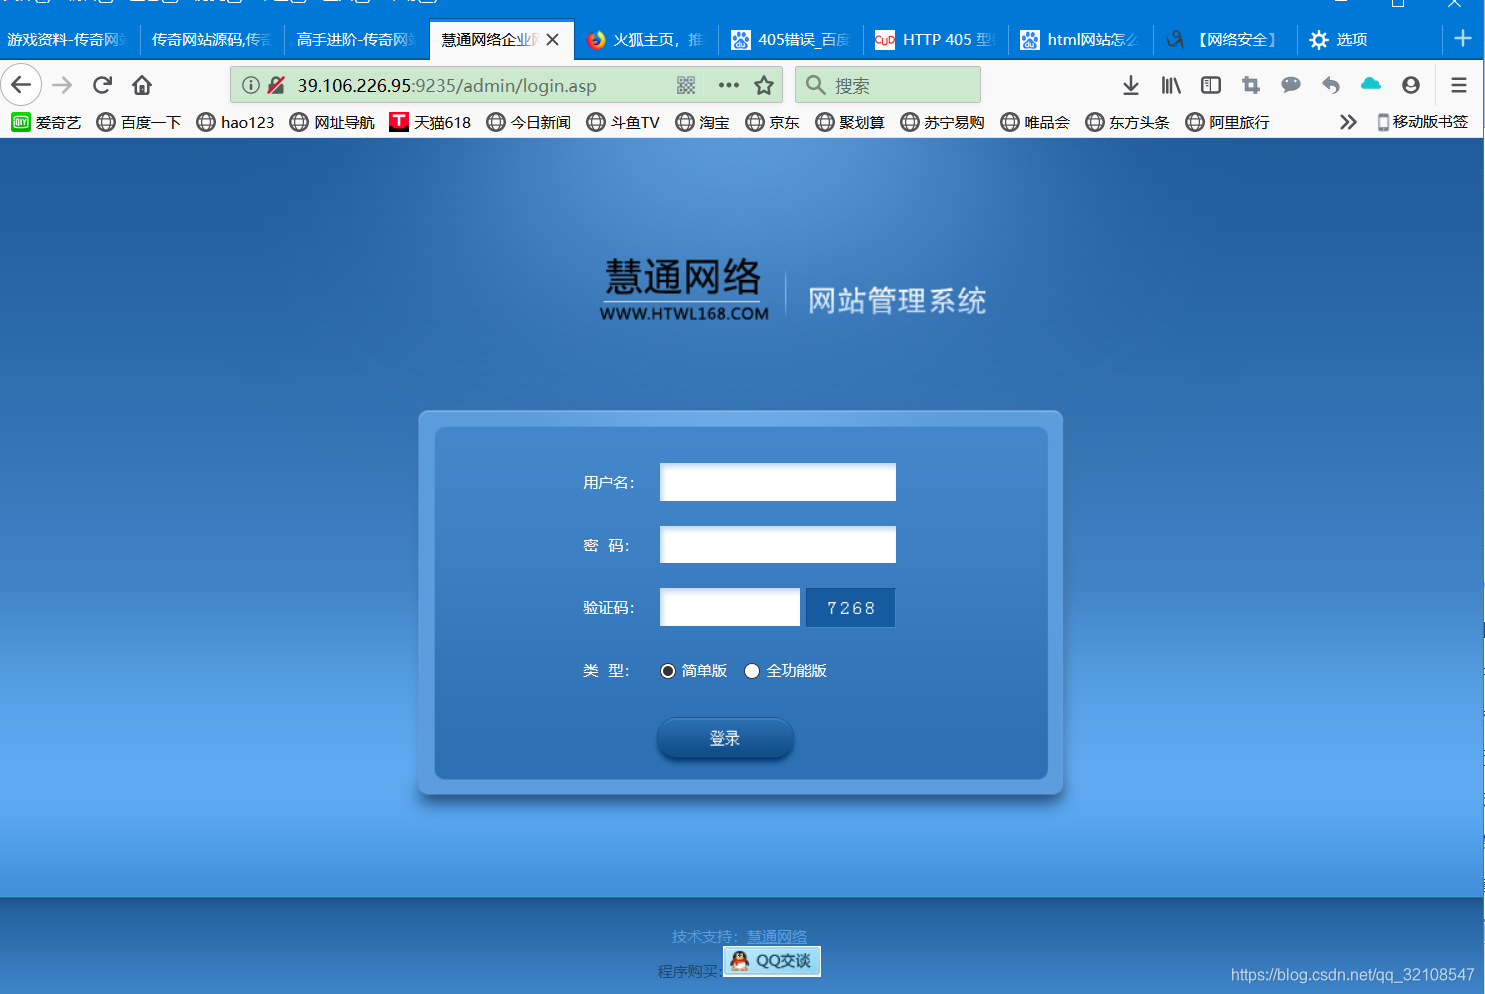Viewport: 1485px width, 994px height.
Task: Click the 搜索 search box
Action: 888,85
